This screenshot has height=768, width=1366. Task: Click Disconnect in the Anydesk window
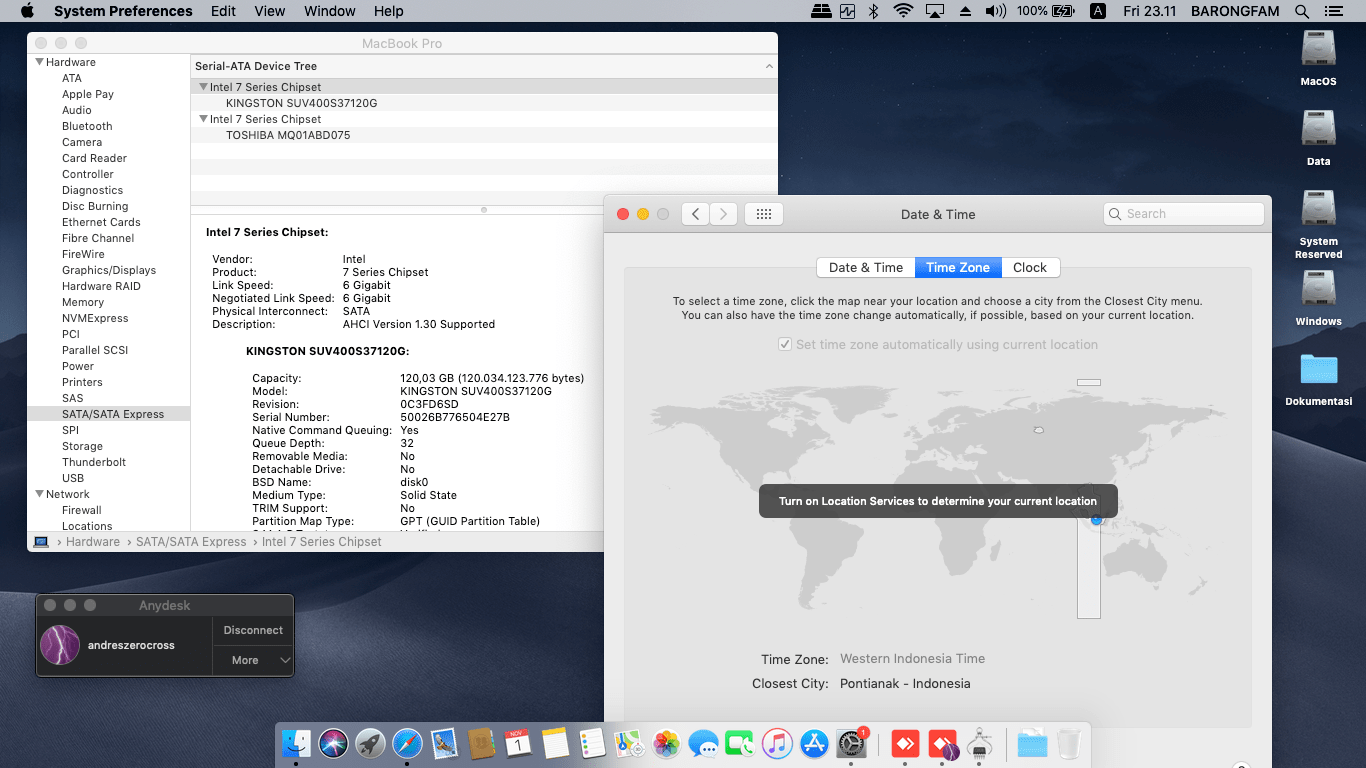(x=253, y=630)
